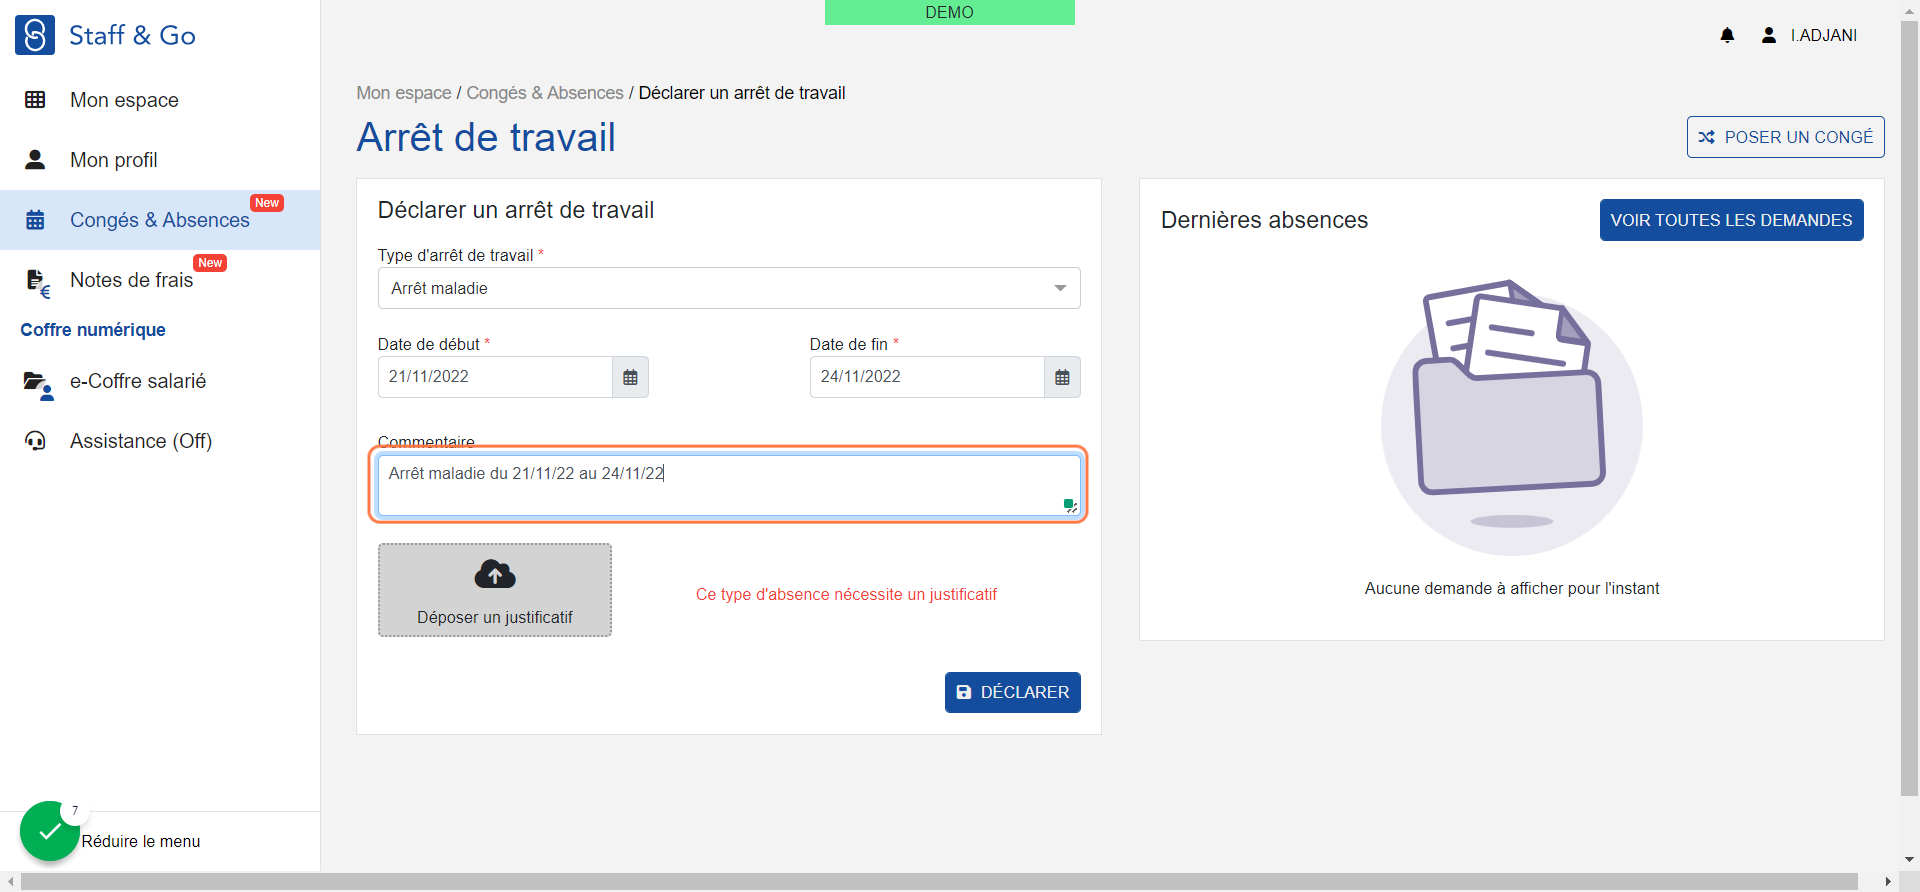
Task: Open calendar picker for Date de fin
Action: (1062, 377)
